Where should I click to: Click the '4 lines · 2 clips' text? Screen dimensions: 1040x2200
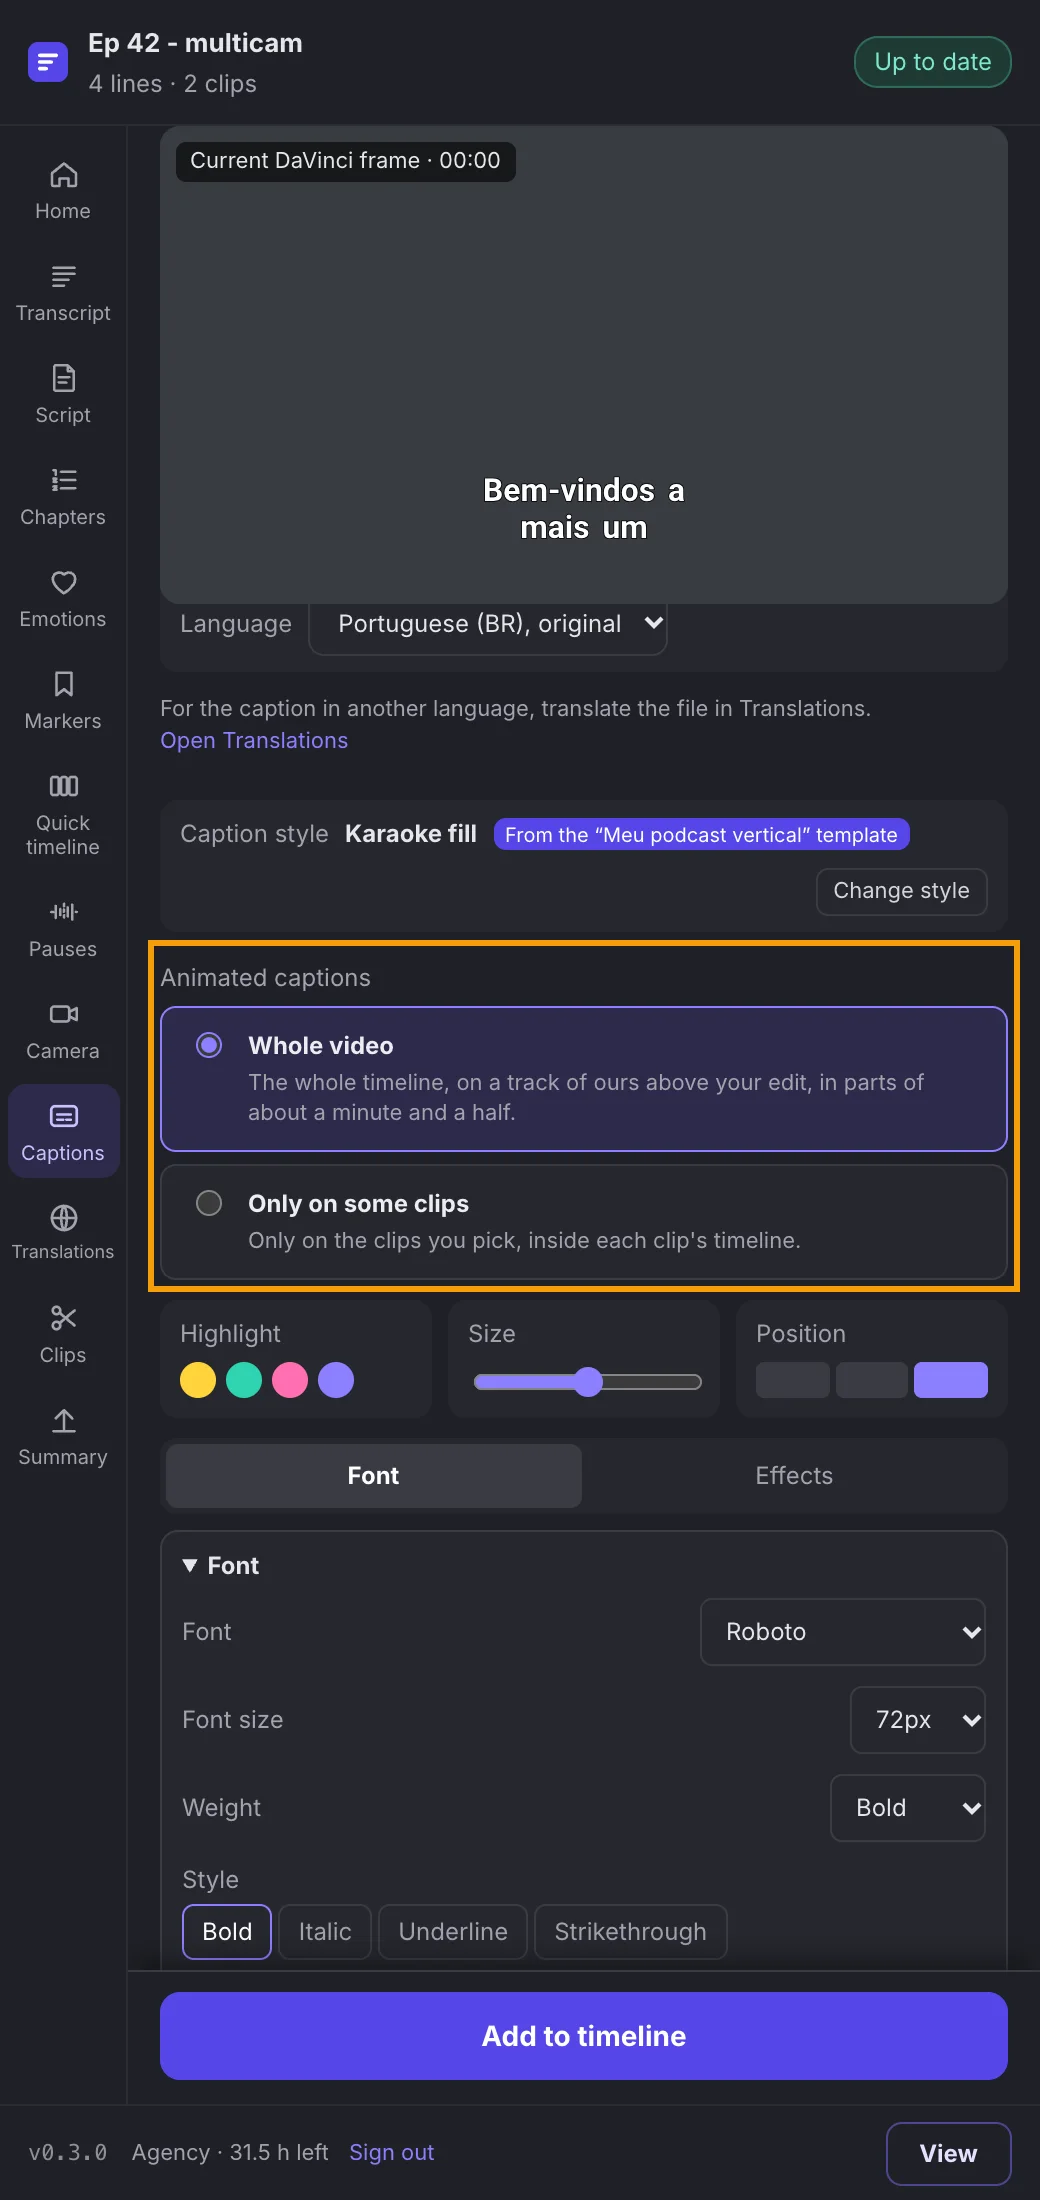point(172,84)
